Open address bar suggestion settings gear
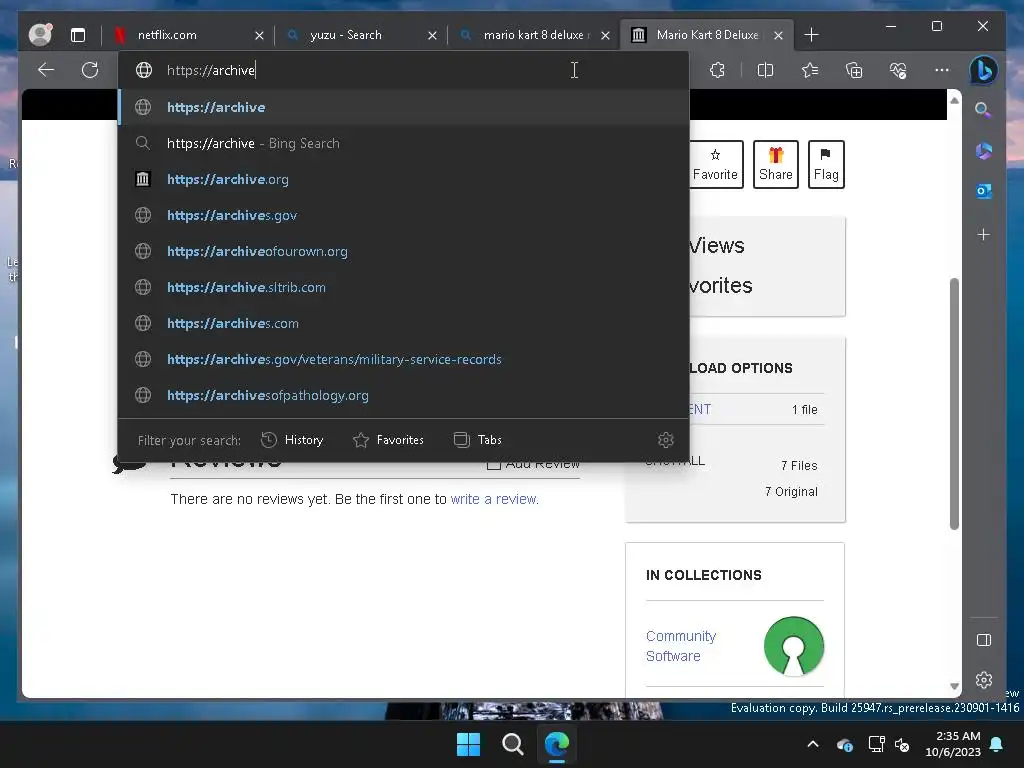The width and height of the screenshot is (1024, 768). click(665, 440)
